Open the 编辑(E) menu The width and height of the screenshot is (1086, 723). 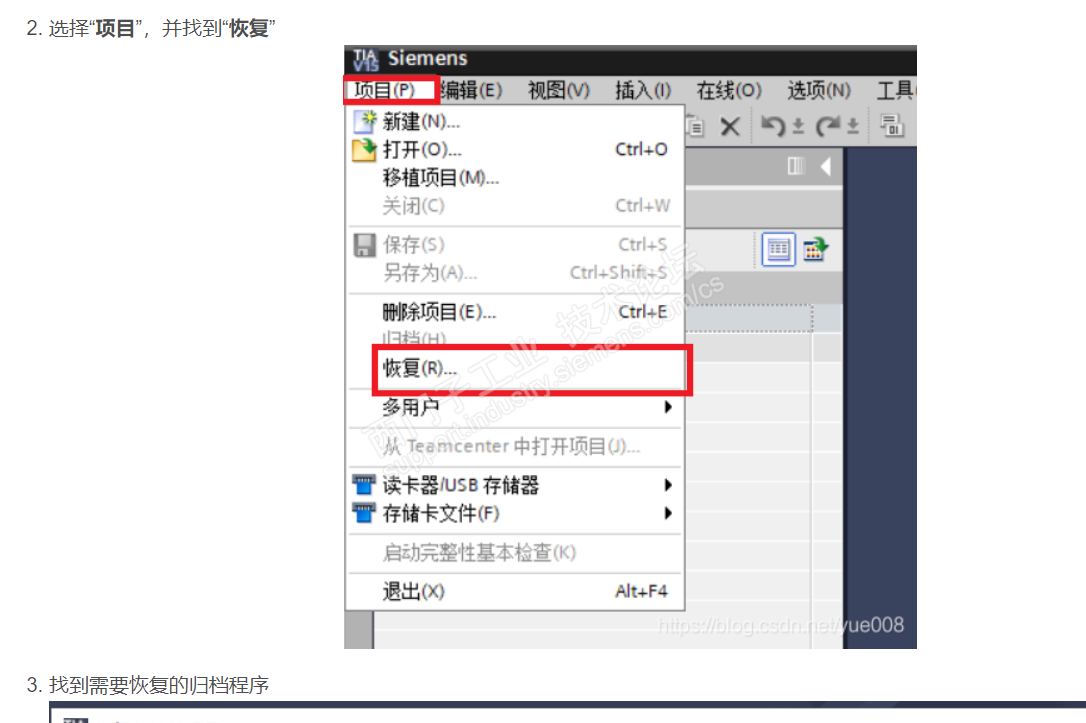click(471, 90)
